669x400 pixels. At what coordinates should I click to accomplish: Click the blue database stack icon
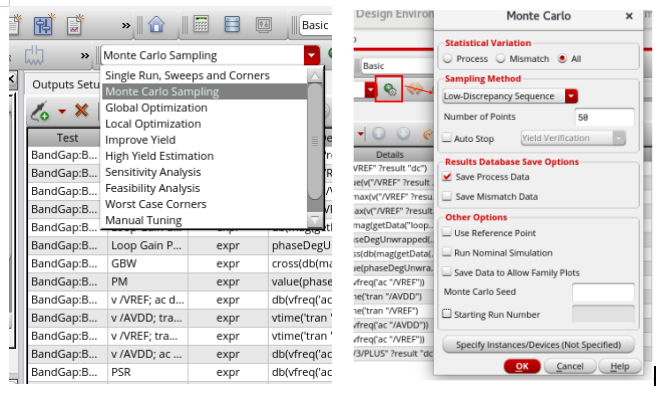tap(232, 24)
